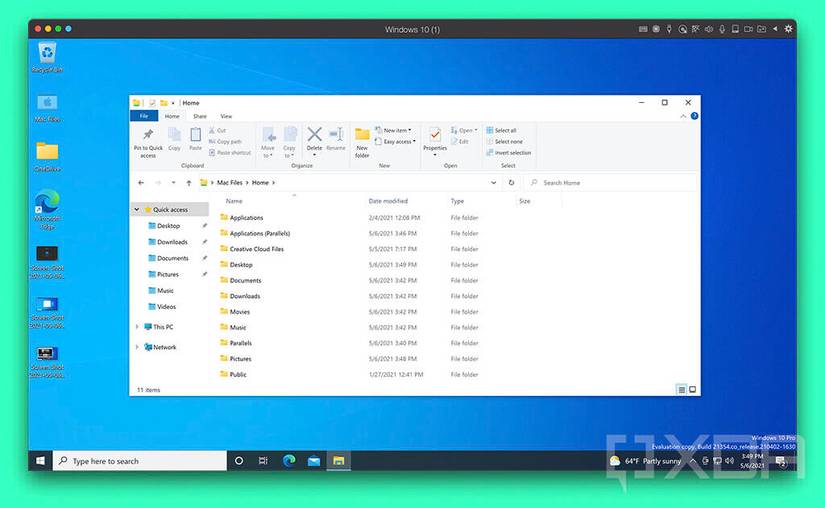825x508 pixels.
Task: Click the Copy ribbon button
Action: pyautogui.click(x=174, y=139)
